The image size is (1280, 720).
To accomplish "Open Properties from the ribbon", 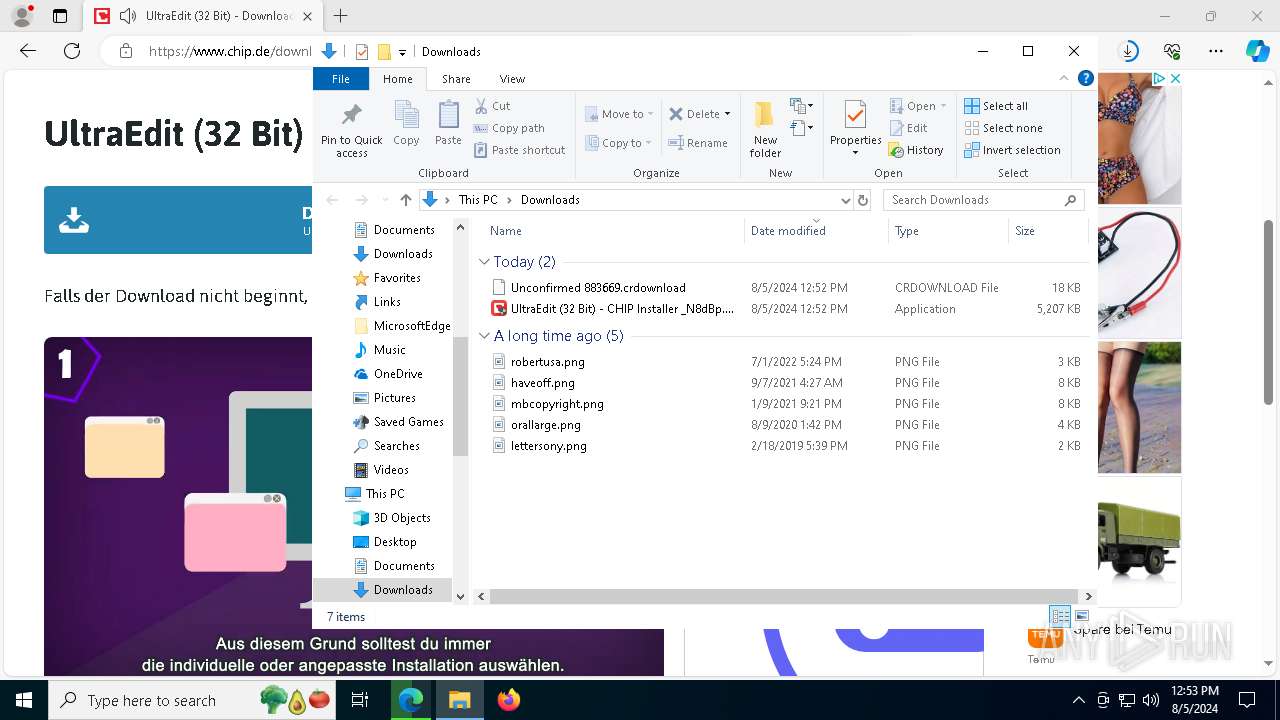I will [855, 128].
